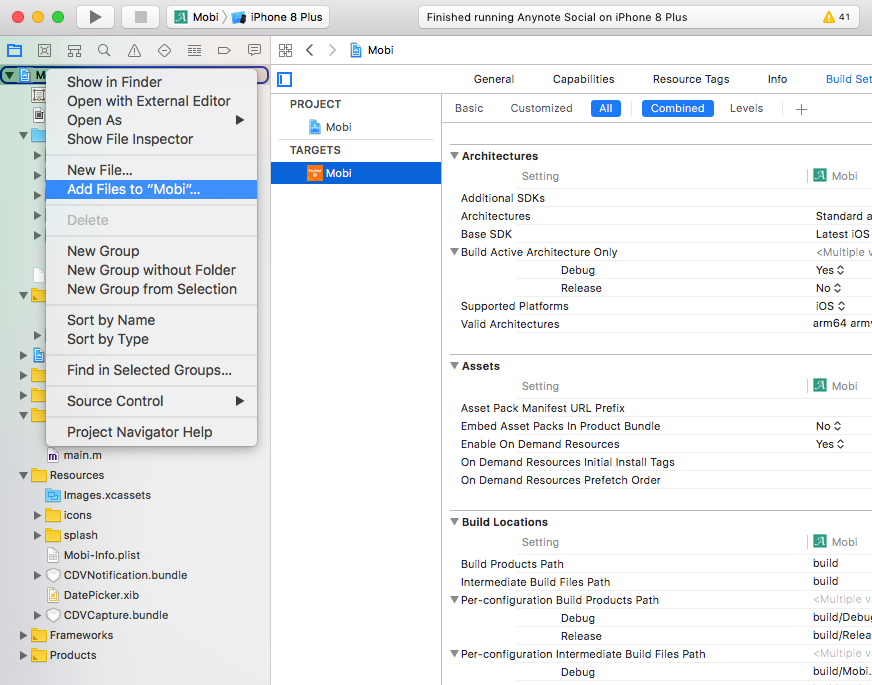872x685 pixels.
Task: Switch to Levels view mode
Action: click(x=746, y=108)
